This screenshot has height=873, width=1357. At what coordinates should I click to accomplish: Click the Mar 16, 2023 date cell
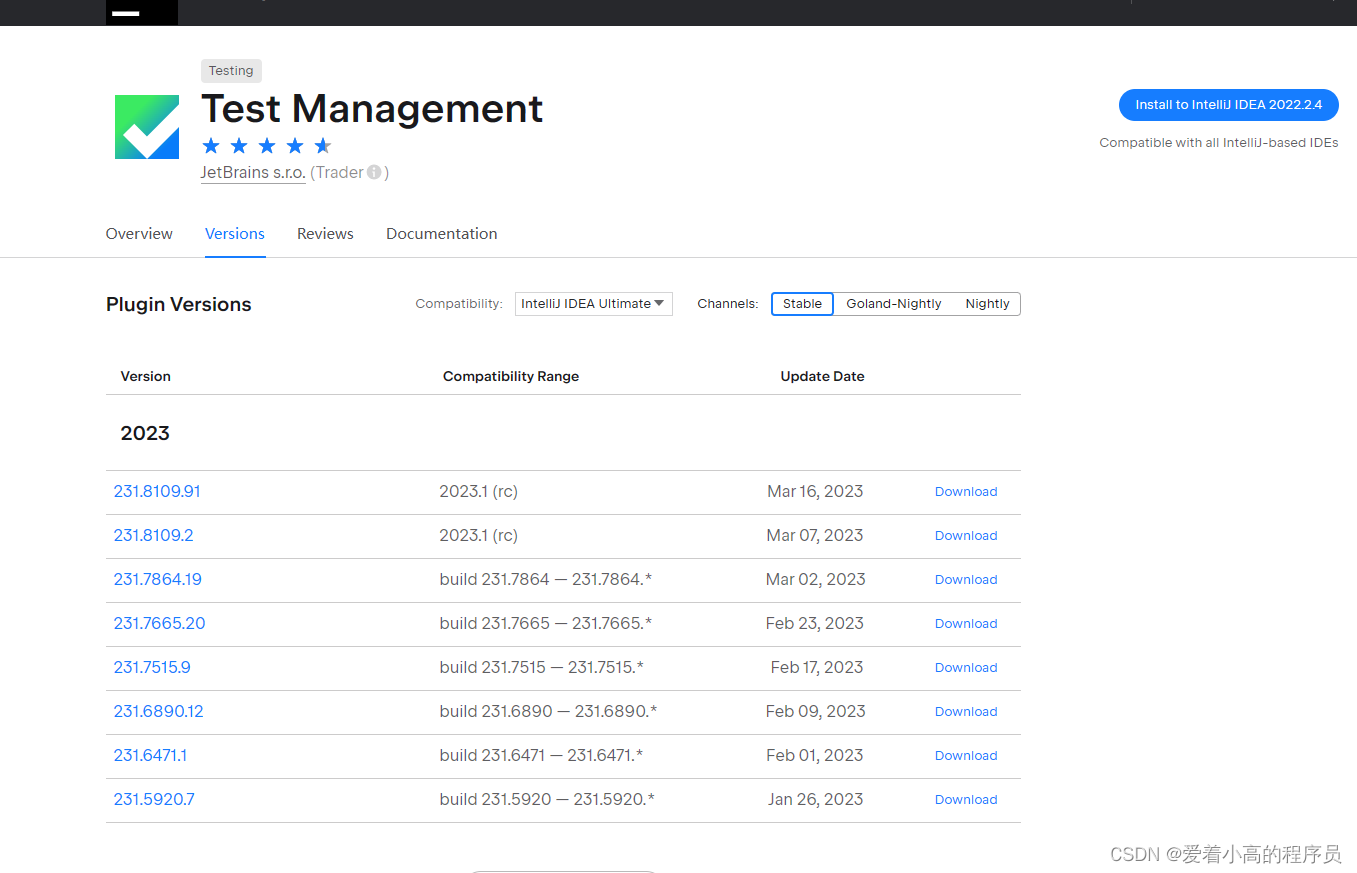815,492
